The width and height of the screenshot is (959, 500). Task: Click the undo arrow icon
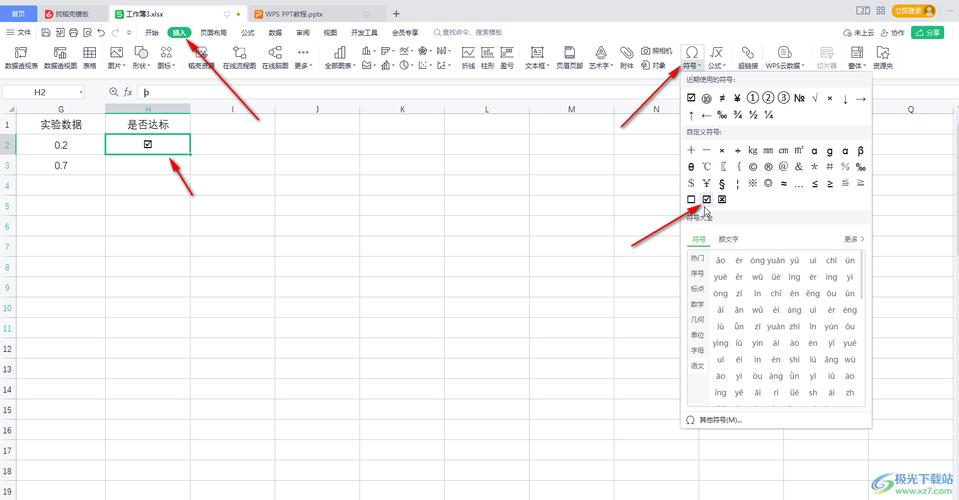pyautogui.click(x=101, y=32)
